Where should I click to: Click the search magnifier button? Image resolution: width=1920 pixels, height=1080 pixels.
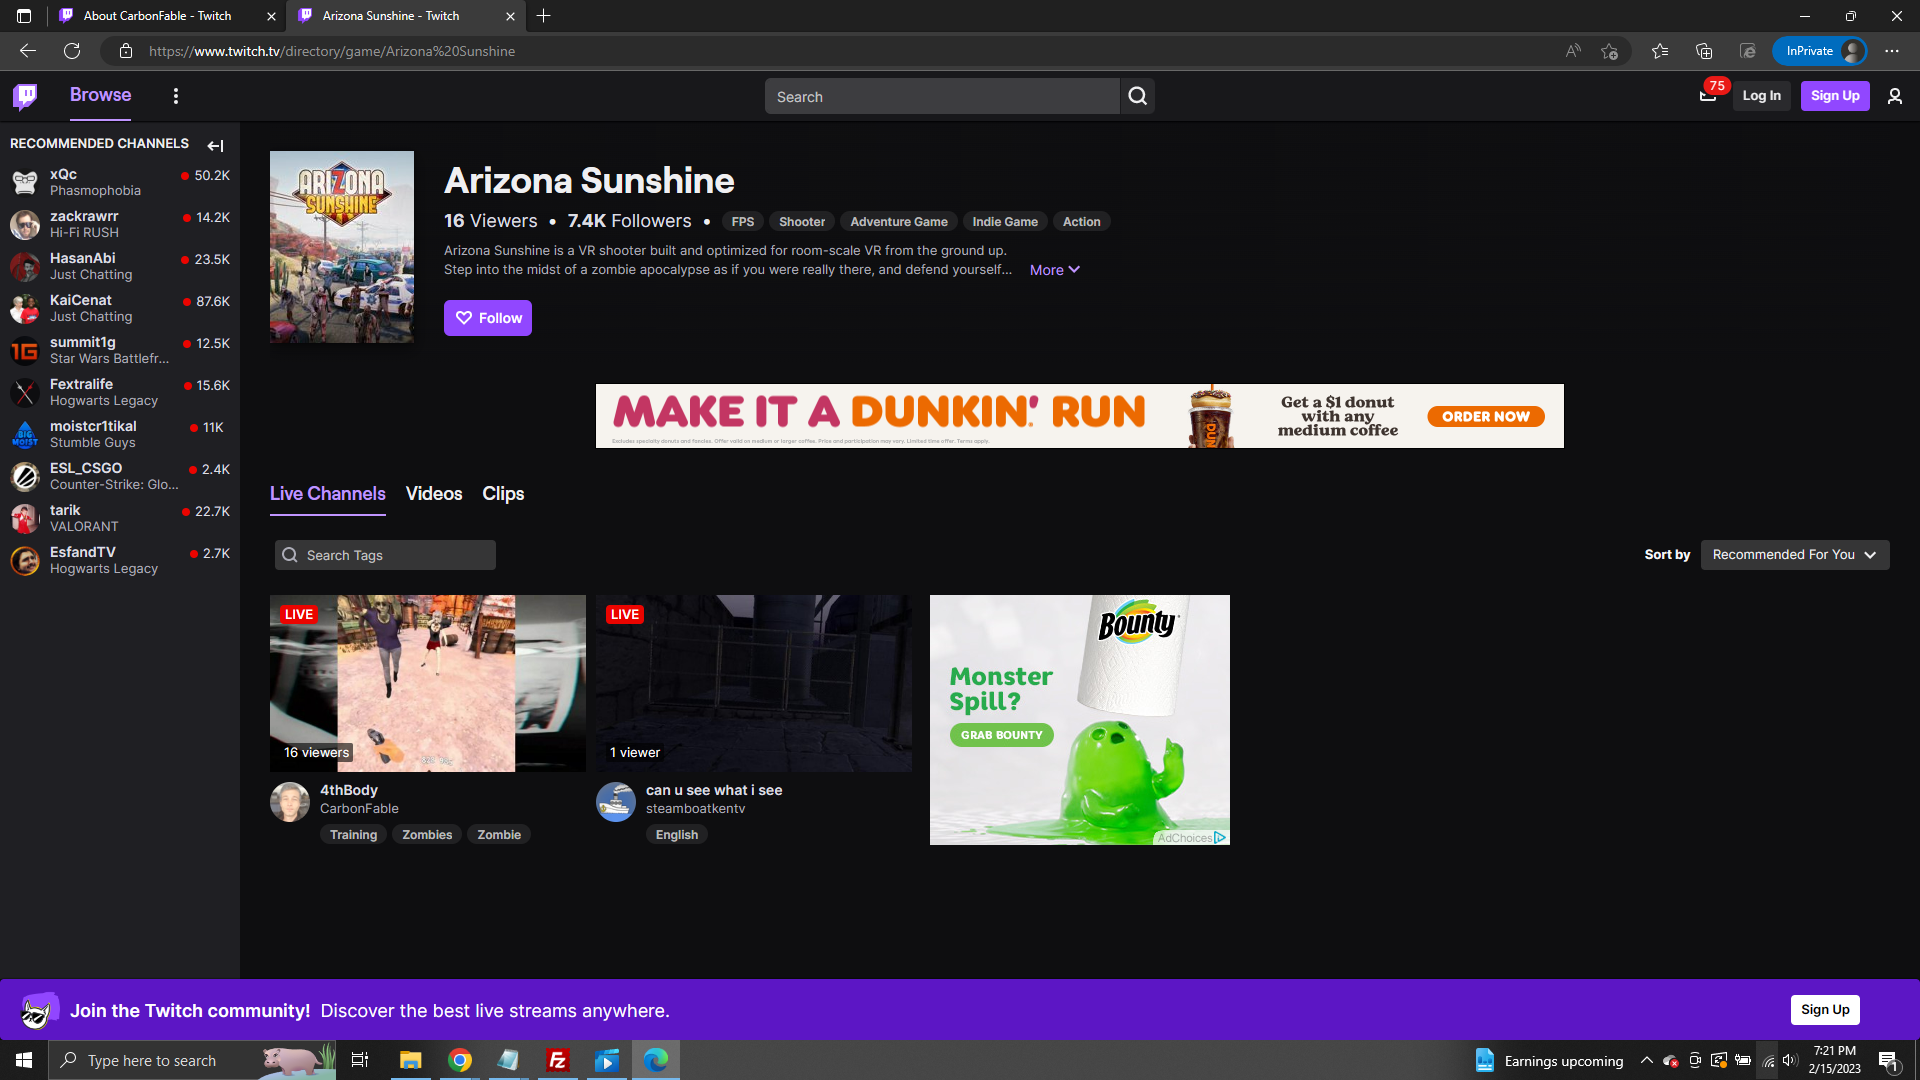pyautogui.click(x=1137, y=96)
